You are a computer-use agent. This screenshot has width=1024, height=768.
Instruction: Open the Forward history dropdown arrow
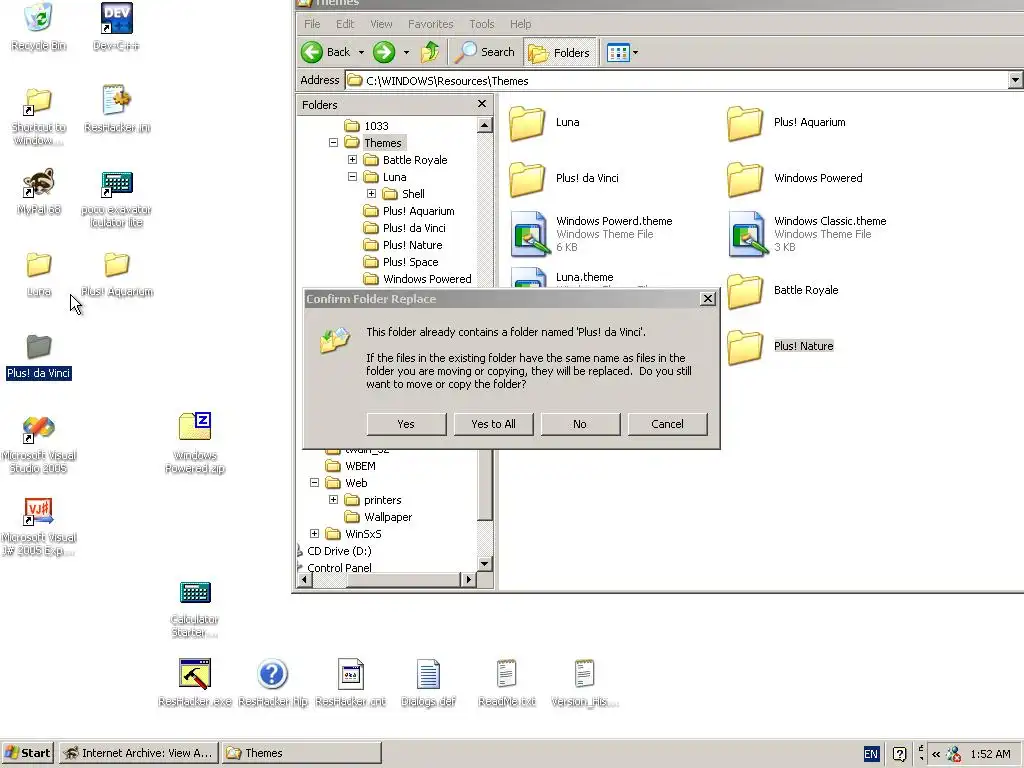tap(406, 53)
